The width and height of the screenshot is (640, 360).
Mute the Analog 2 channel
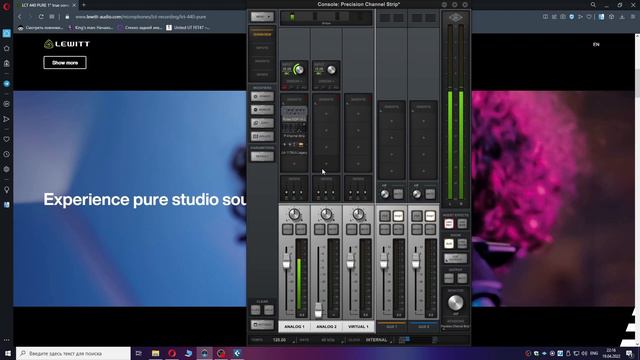(x=333, y=229)
